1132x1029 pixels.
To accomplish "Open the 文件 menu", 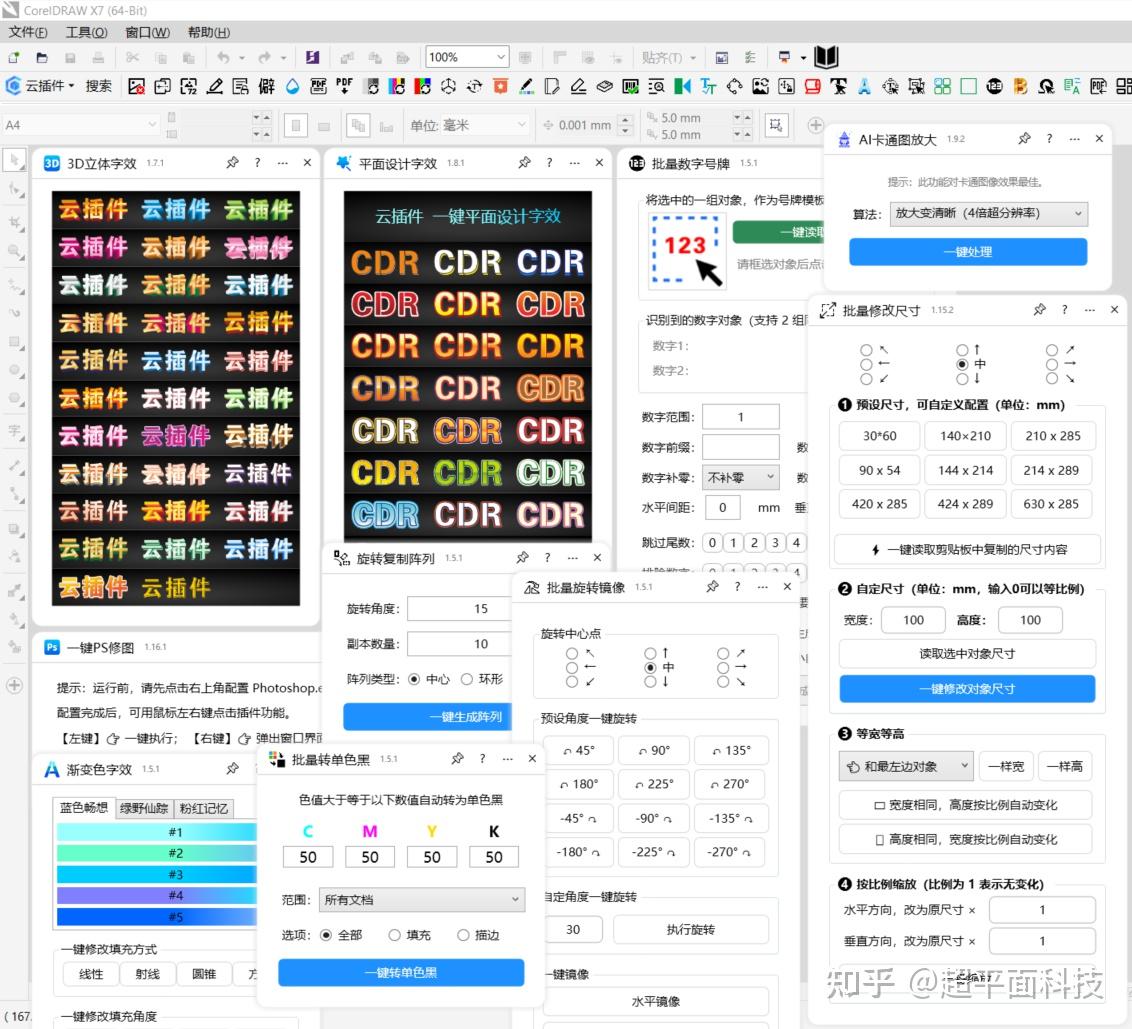I will coord(27,32).
